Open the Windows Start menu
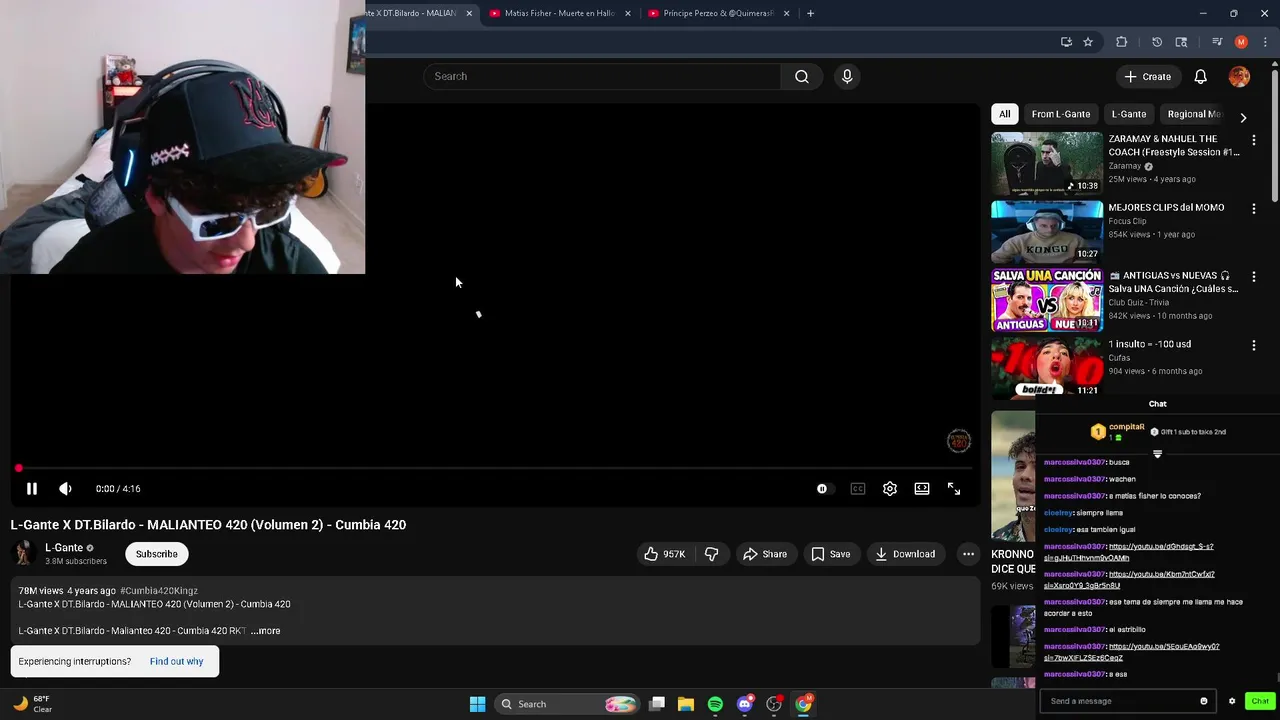 [477, 704]
